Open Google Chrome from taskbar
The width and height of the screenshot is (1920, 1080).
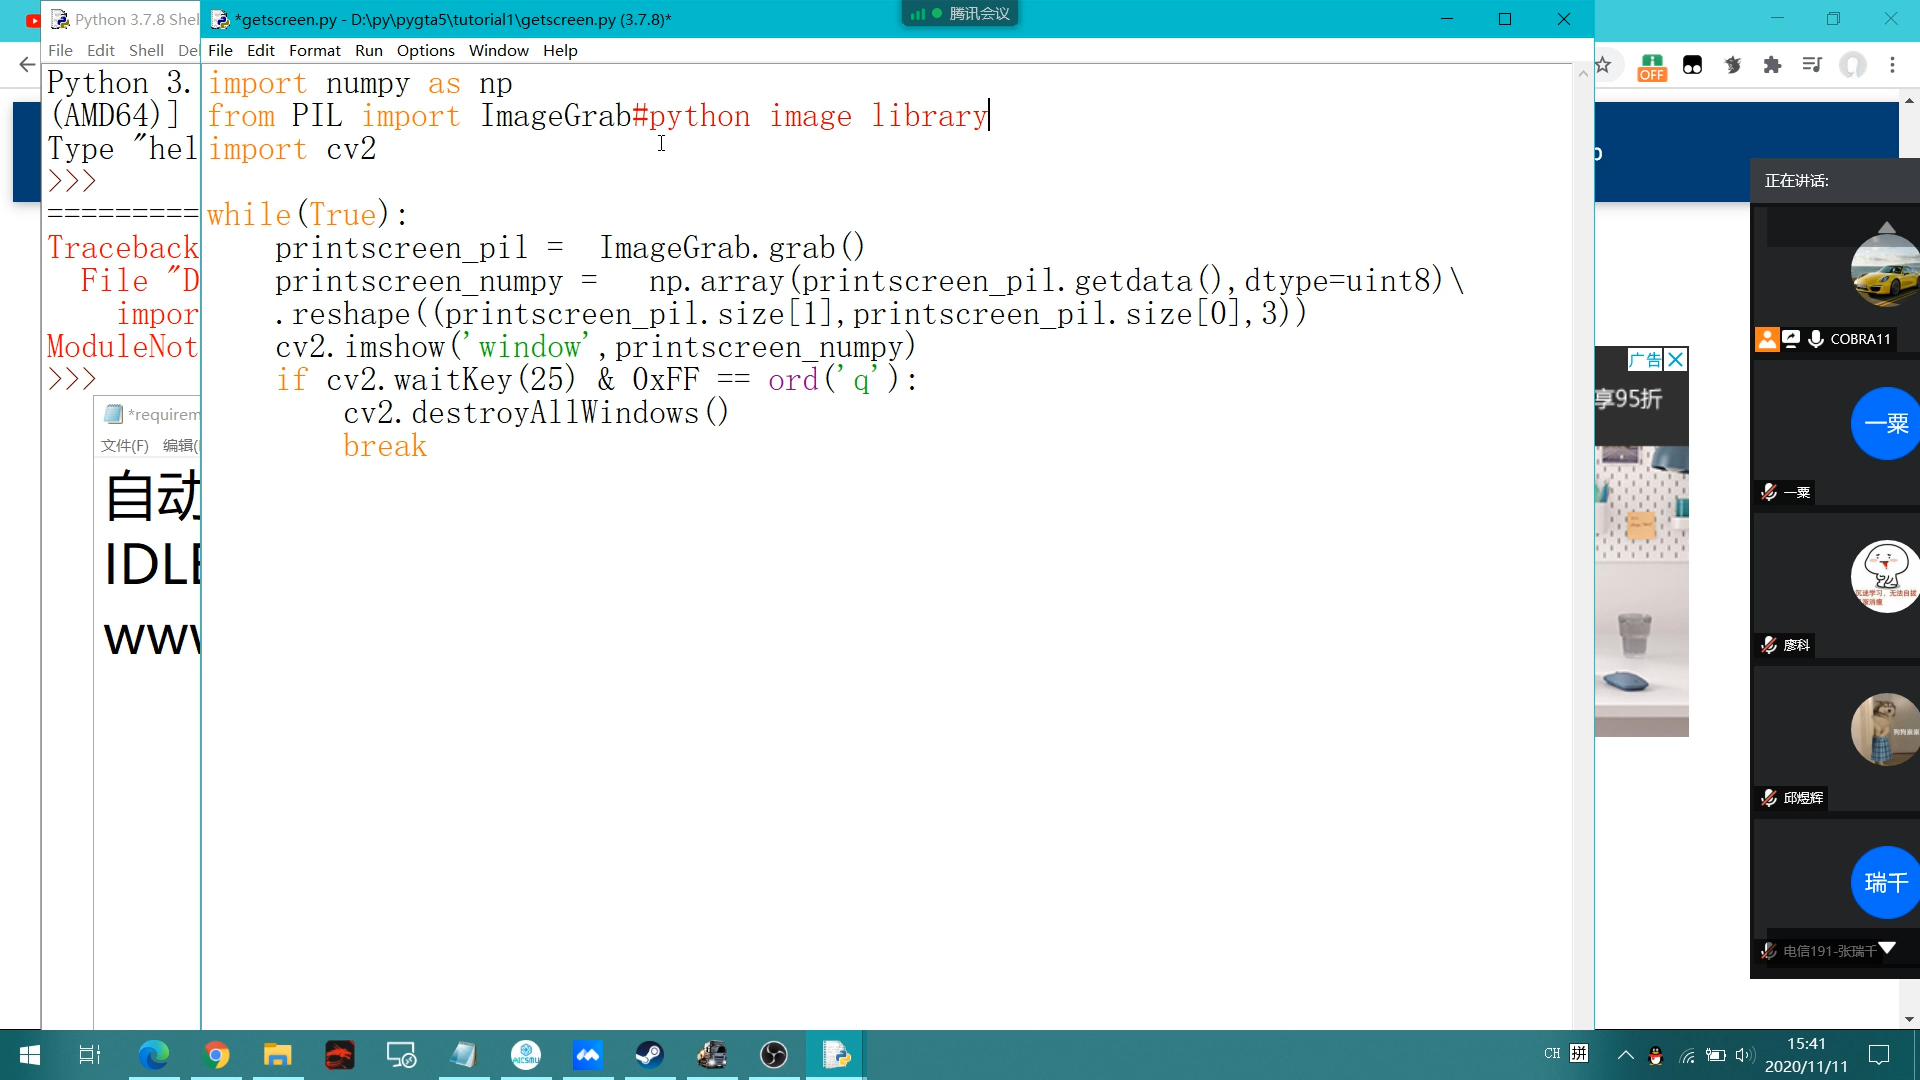click(216, 1055)
